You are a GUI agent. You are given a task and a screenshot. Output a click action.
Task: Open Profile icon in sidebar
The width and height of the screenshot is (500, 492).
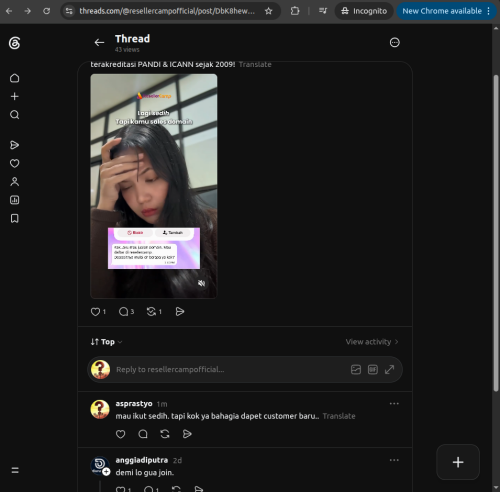click(14, 182)
